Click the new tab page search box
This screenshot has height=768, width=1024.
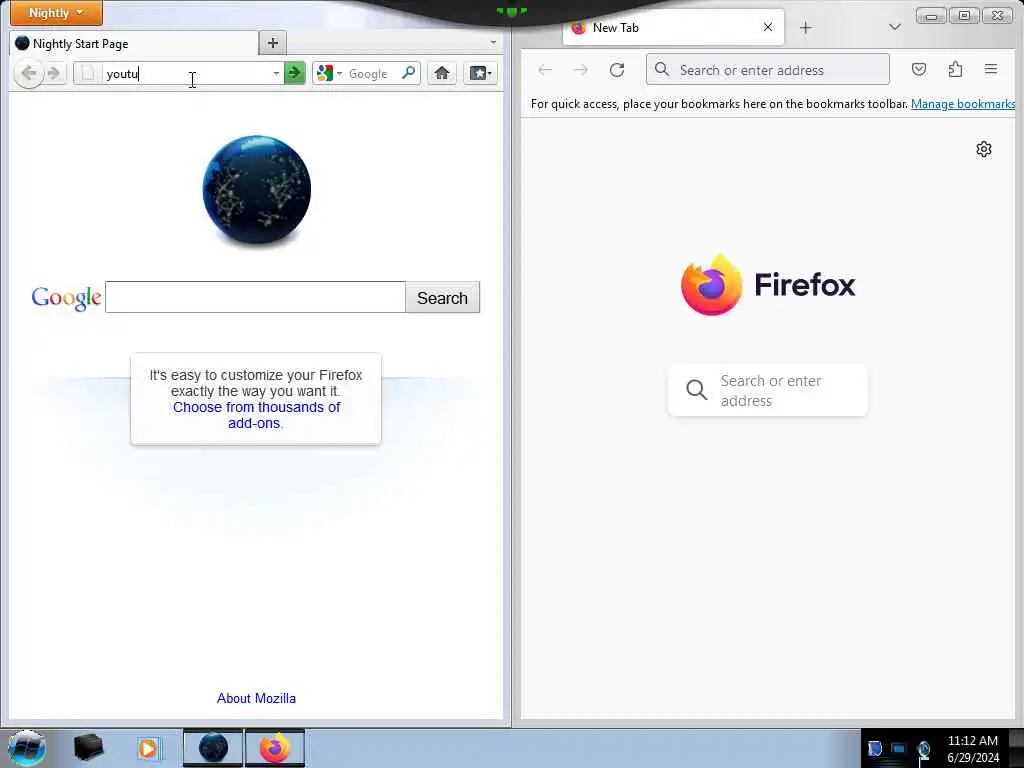click(x=768, y=391)
